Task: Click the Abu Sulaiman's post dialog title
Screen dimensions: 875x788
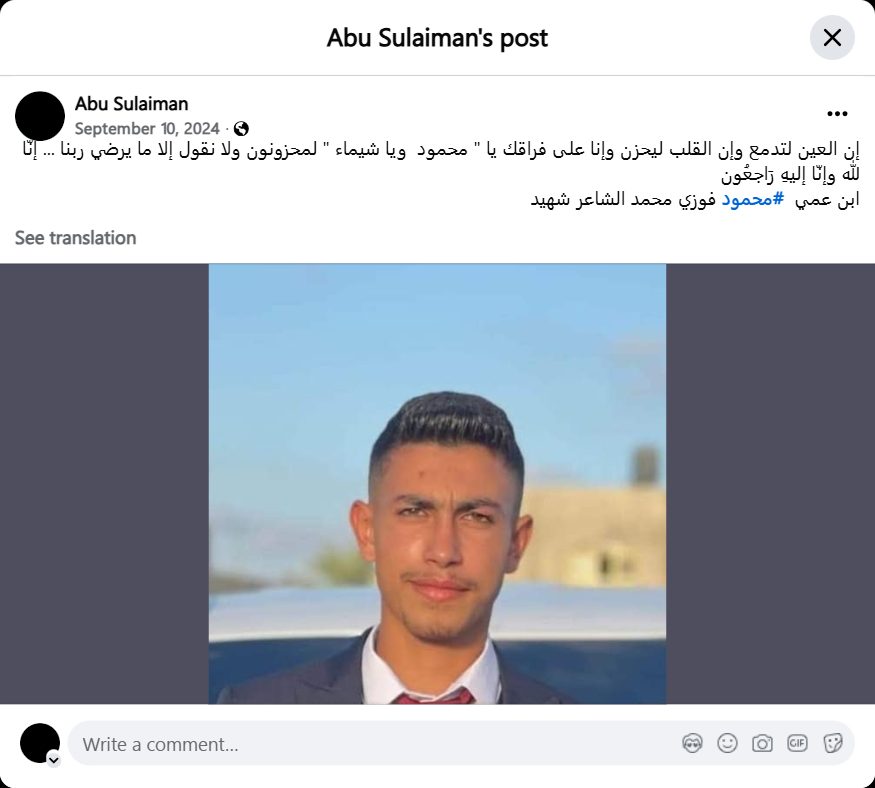Action: click(x=437, y=38)
